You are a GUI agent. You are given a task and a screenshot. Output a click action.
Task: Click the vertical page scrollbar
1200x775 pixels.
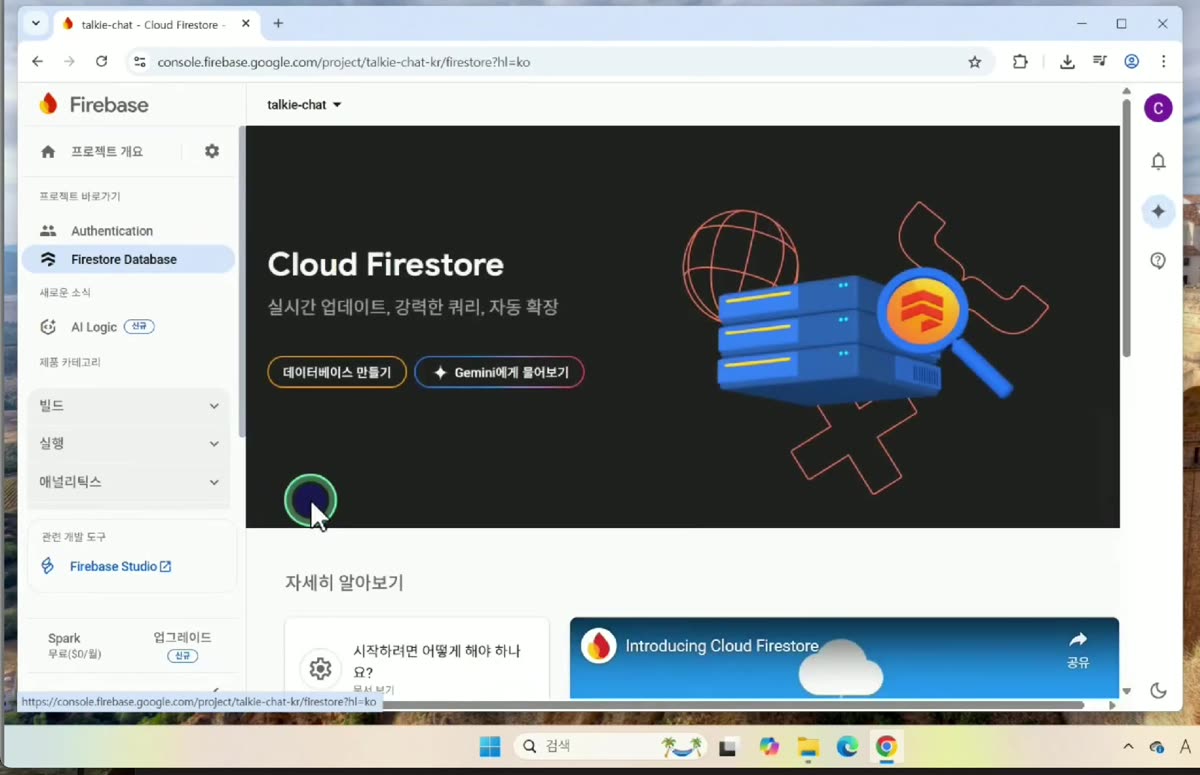(x=1127, y=228)
